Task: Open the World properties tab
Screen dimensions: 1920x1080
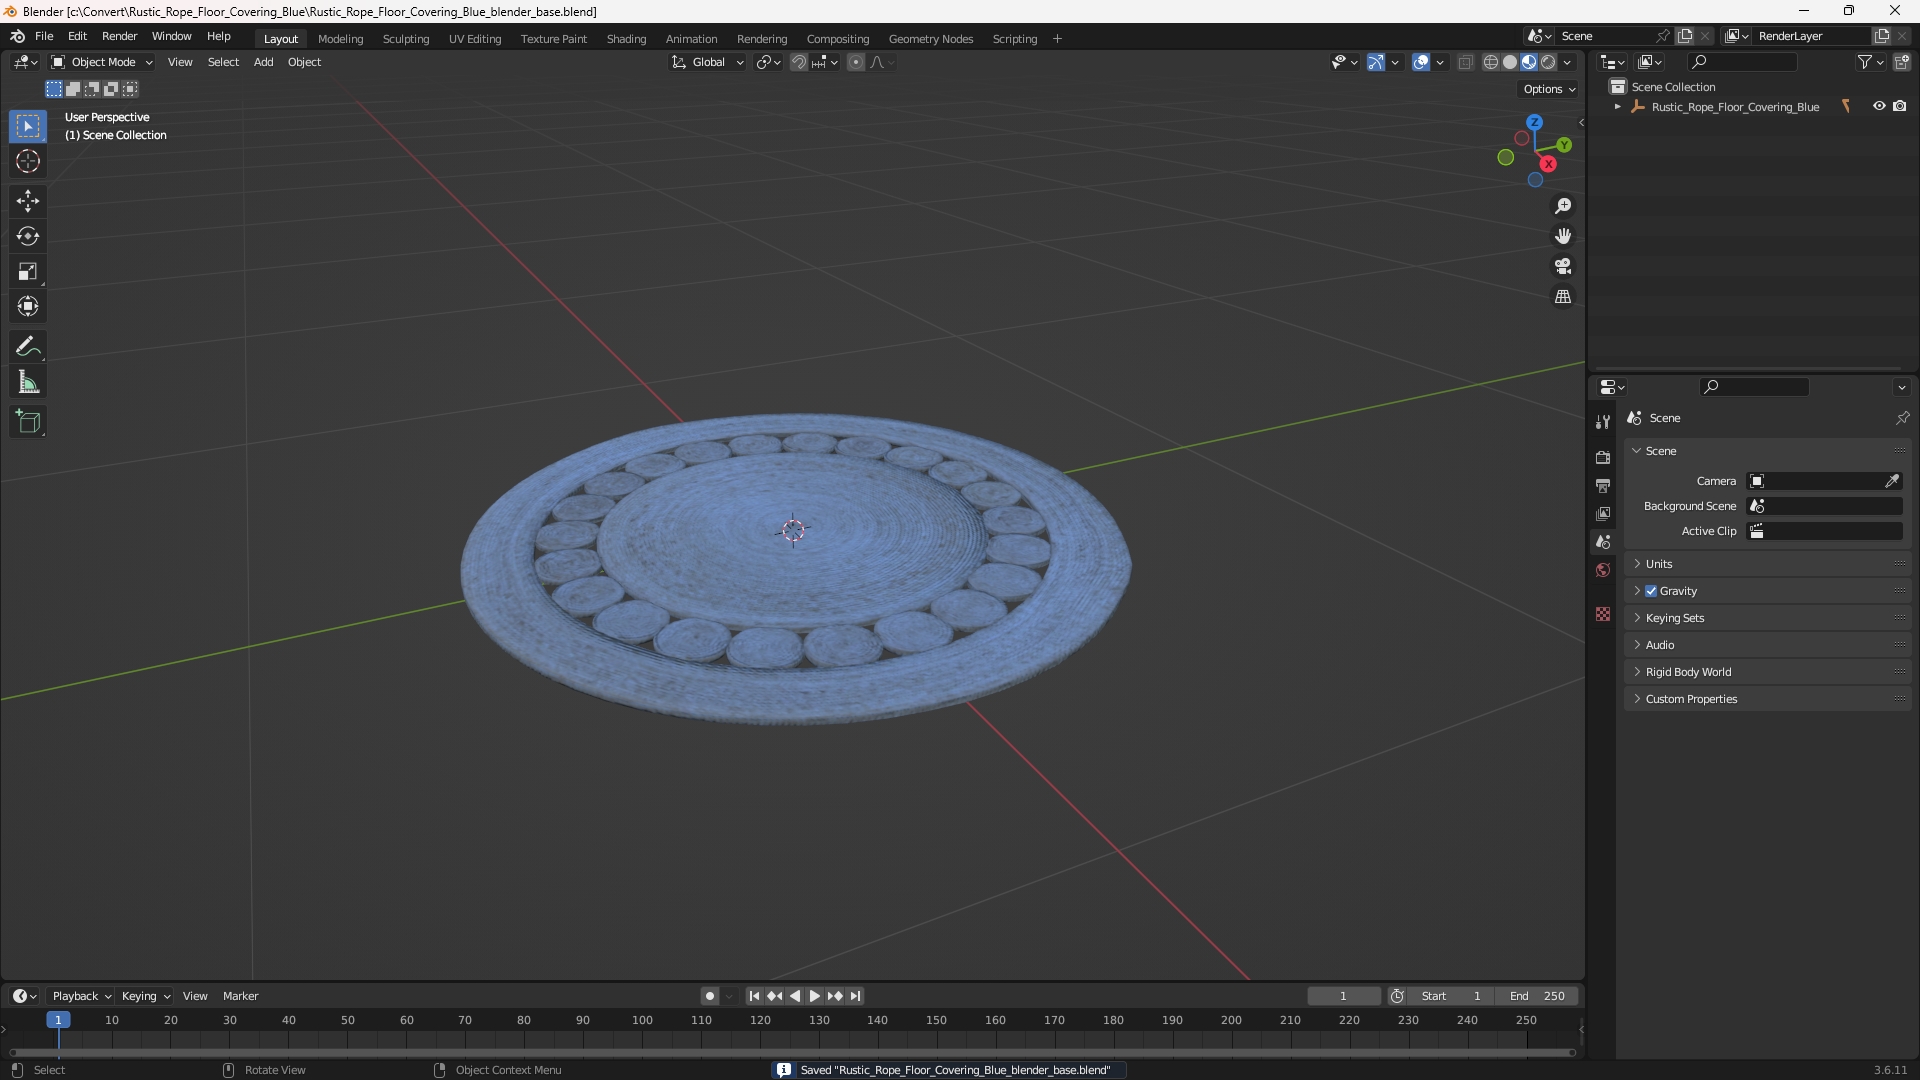Action: click(x=1603, y=570)
